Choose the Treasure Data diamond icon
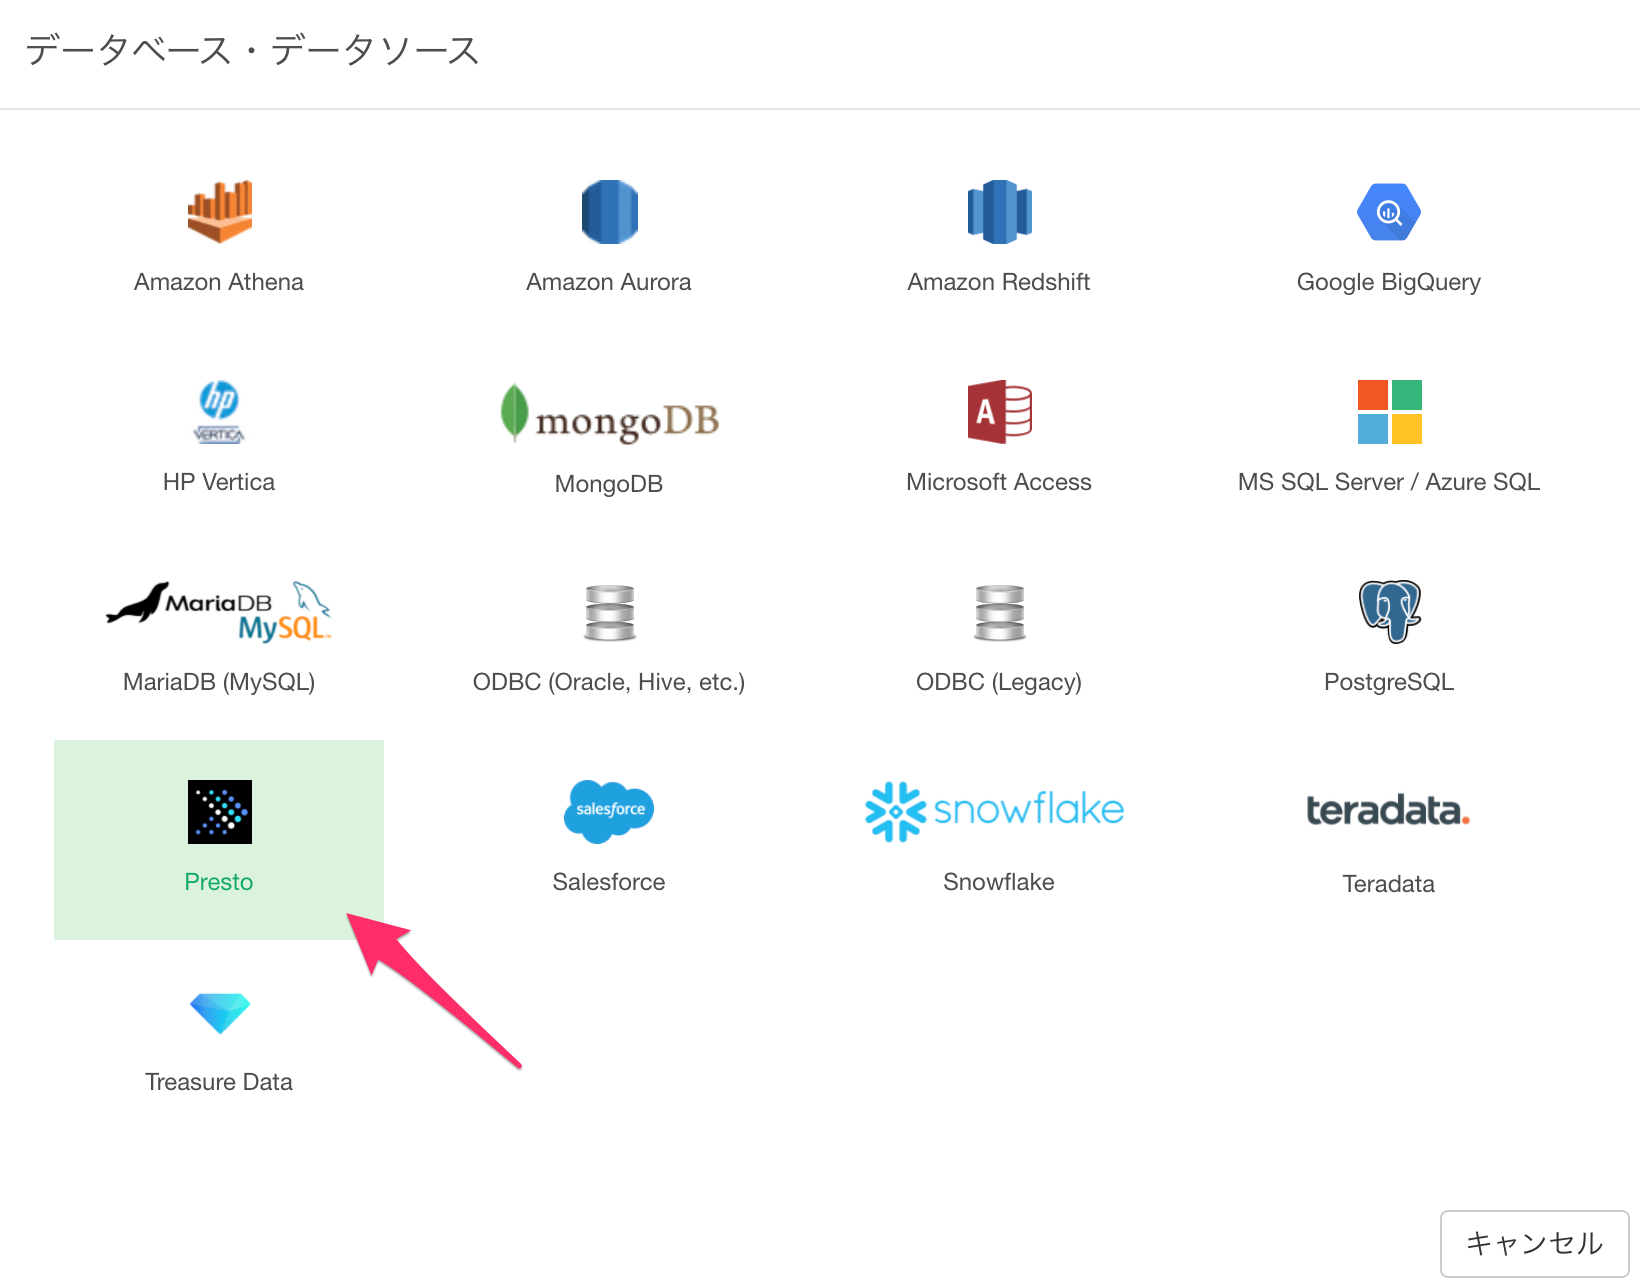 (219, 1013)
